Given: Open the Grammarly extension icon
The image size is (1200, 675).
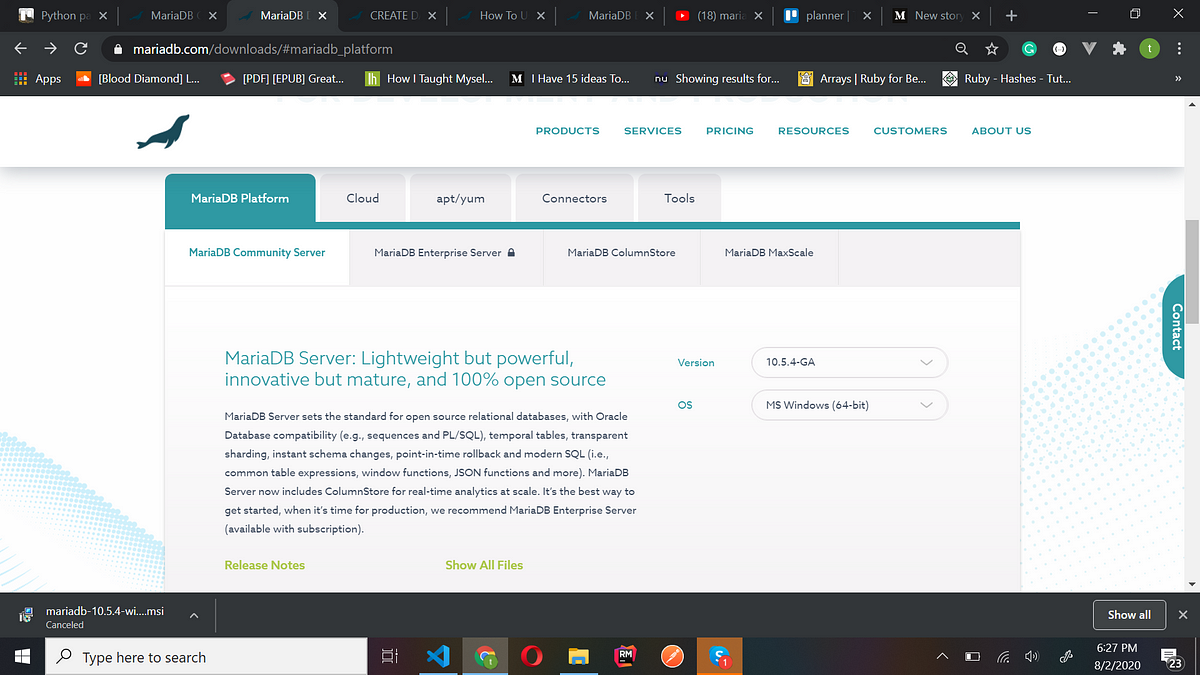Looking at the screenshot, I should pos(1029,48).
